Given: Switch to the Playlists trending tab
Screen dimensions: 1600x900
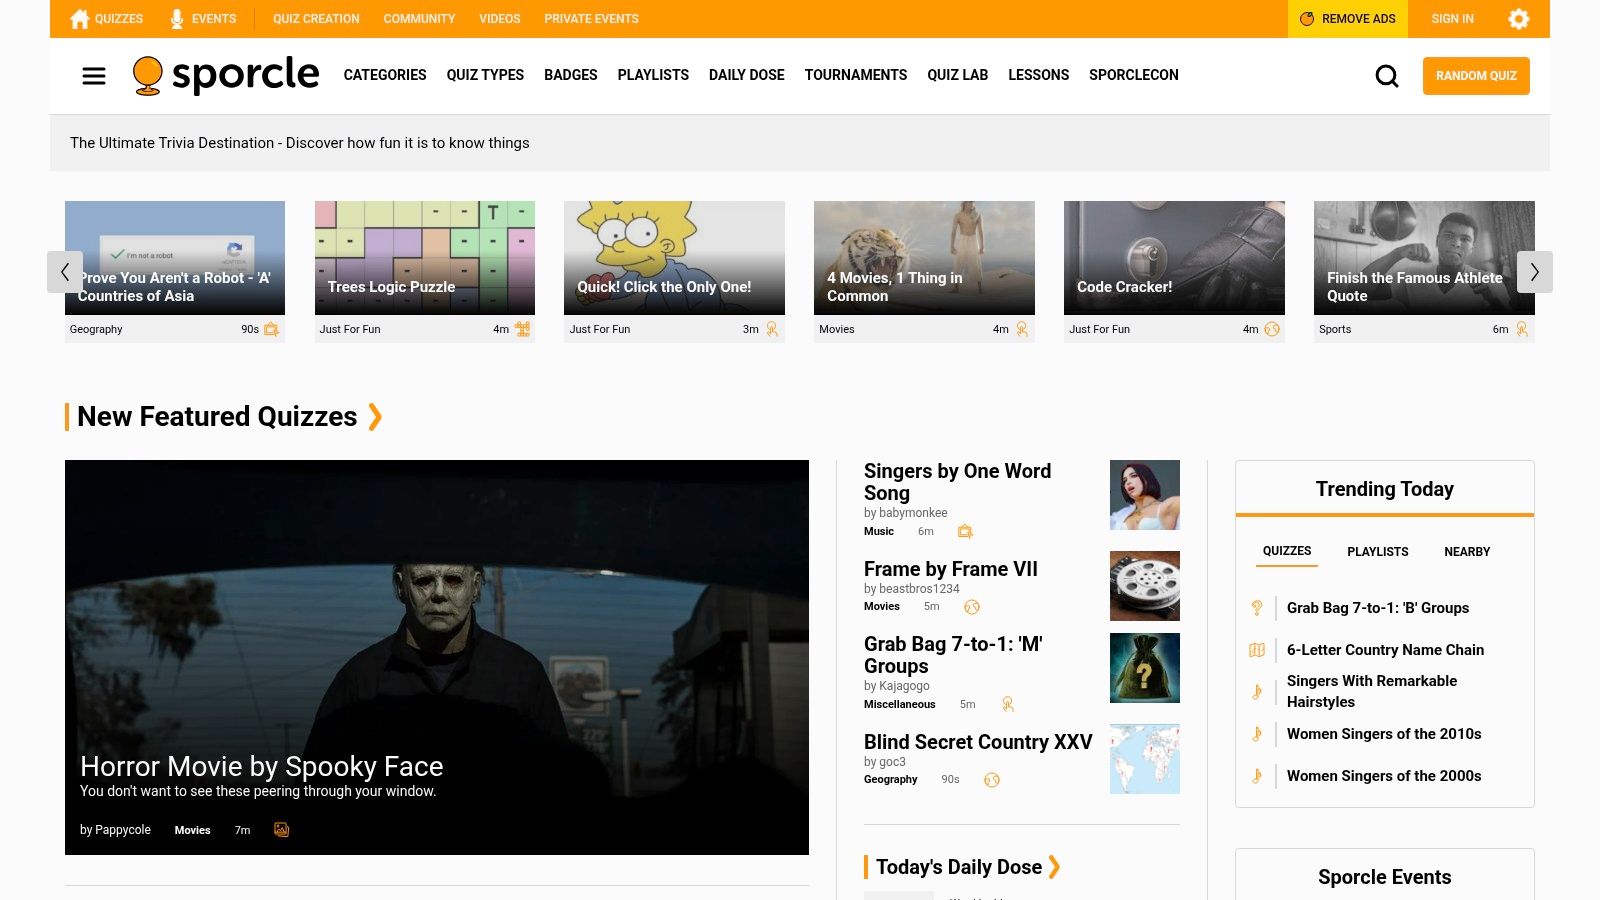Looking at the screenshot, I should tap(1377, 552).
